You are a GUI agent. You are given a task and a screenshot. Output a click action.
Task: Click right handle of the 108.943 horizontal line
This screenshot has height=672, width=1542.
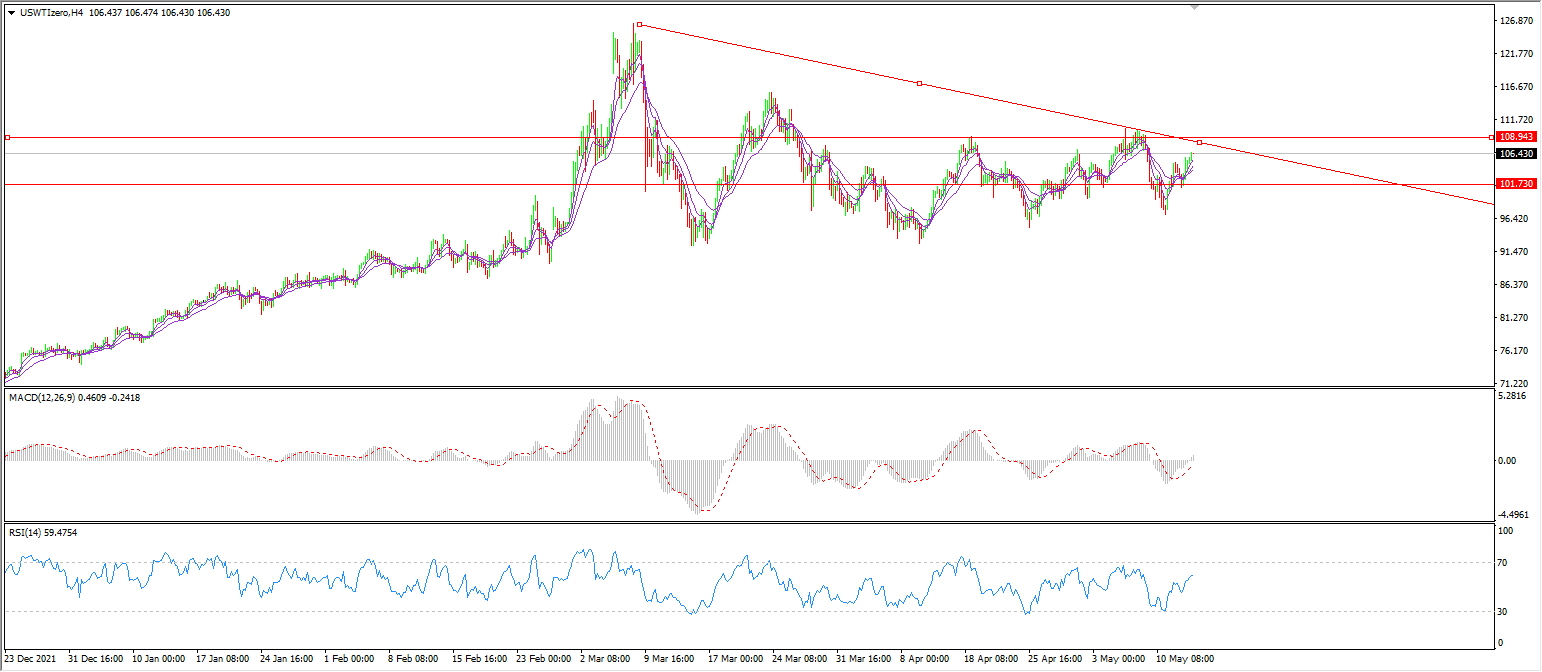(x=1492, y=137)
